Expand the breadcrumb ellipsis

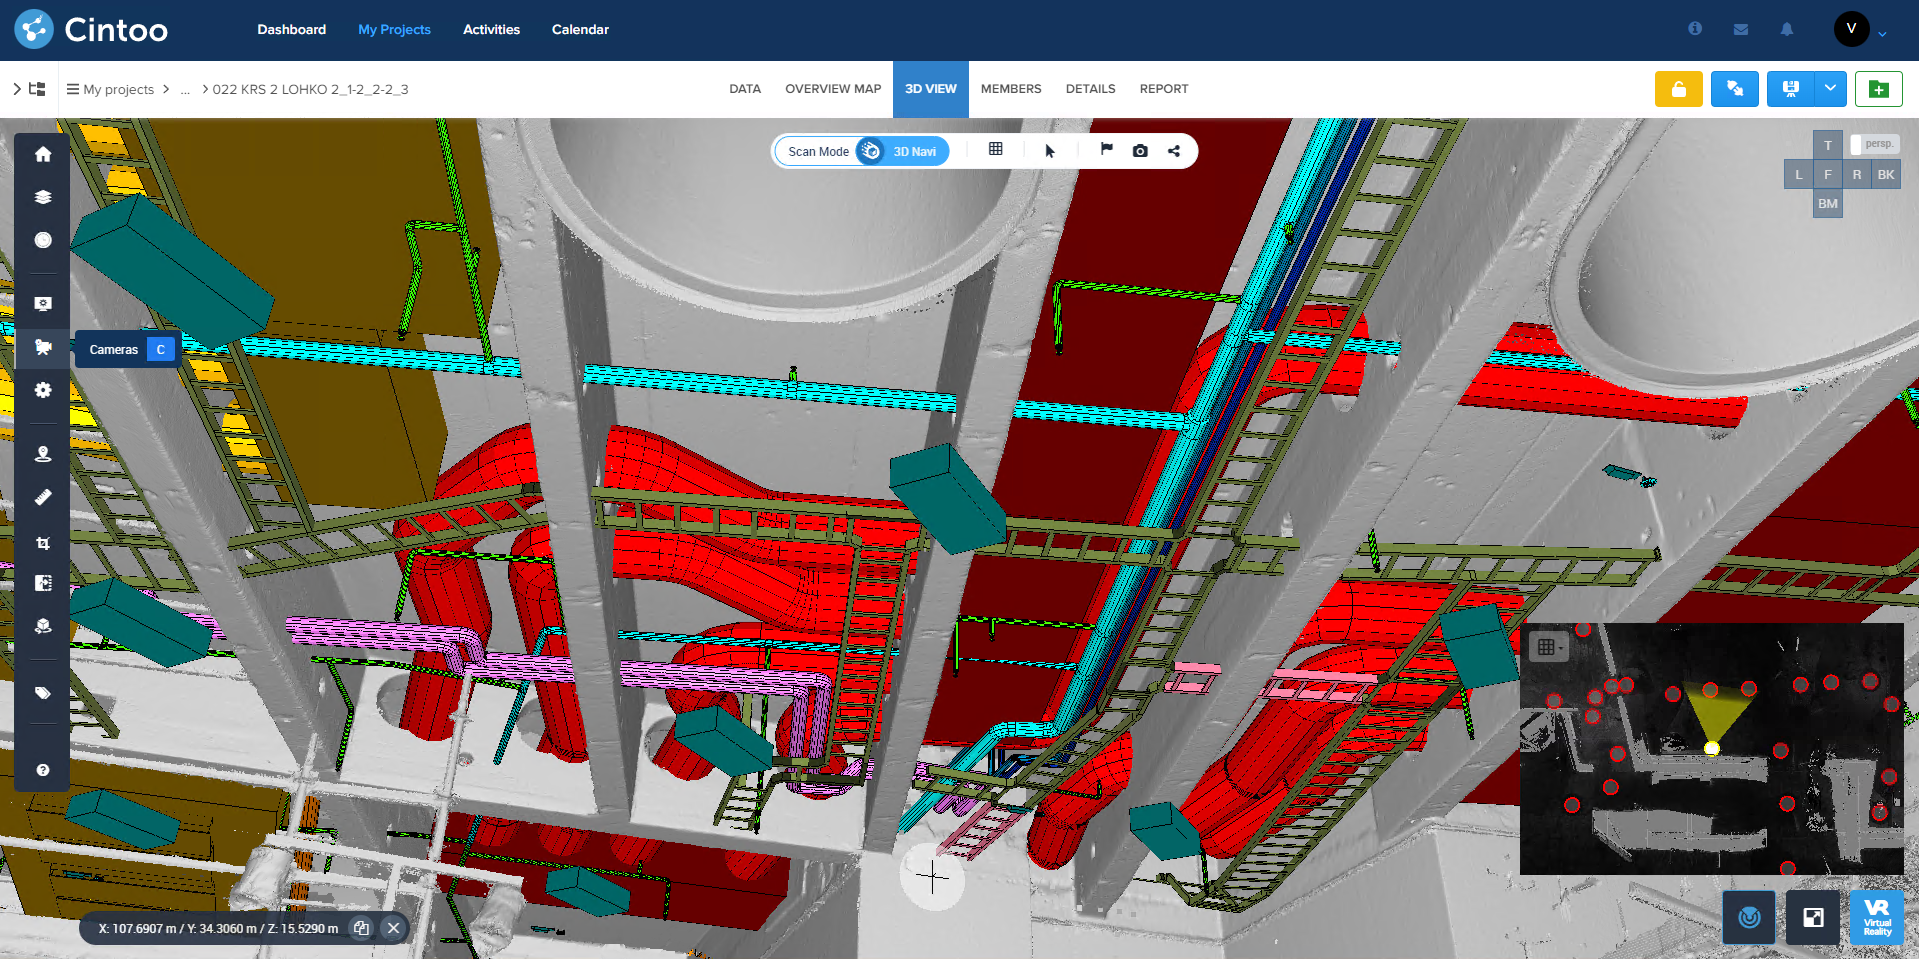pyautogui.click(x=185, y=89)
